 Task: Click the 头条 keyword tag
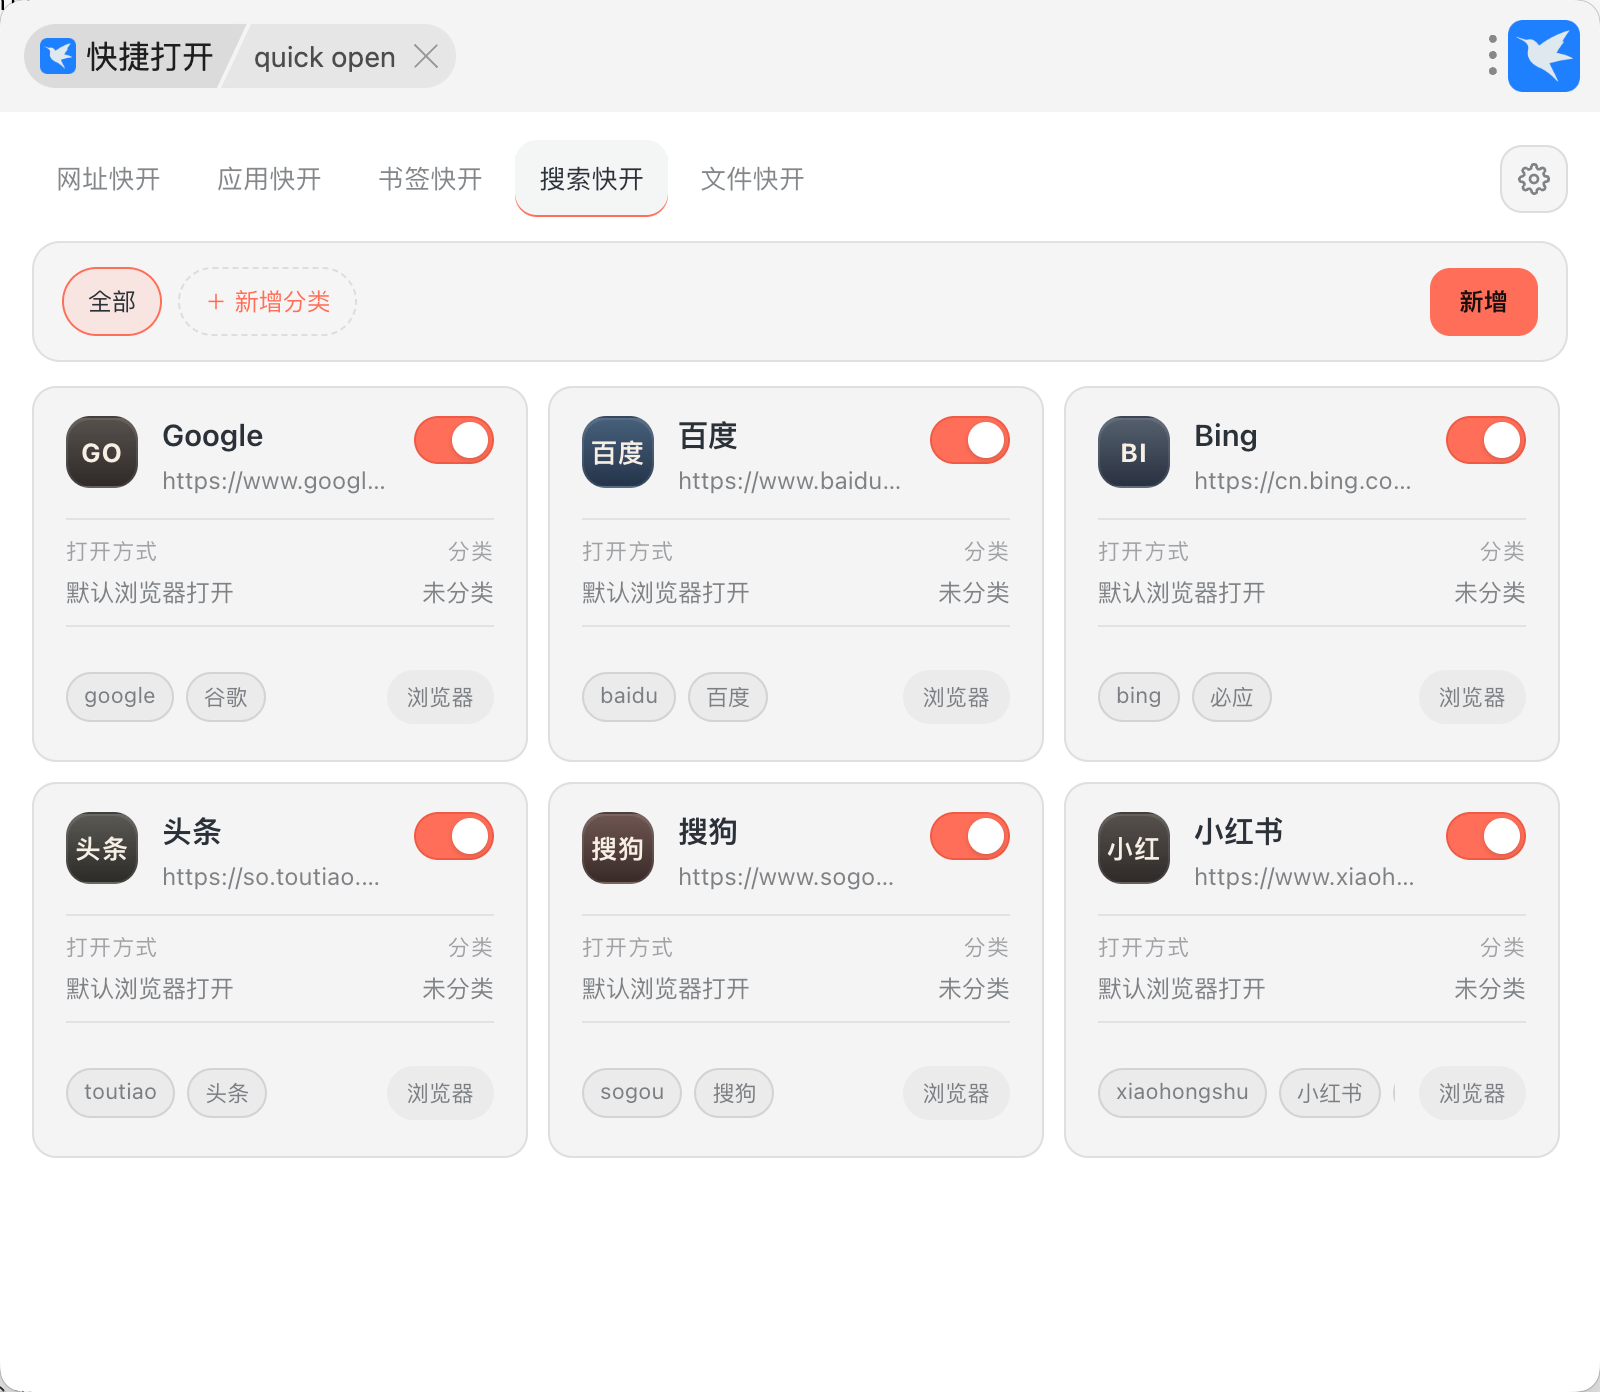[227, 1093]
